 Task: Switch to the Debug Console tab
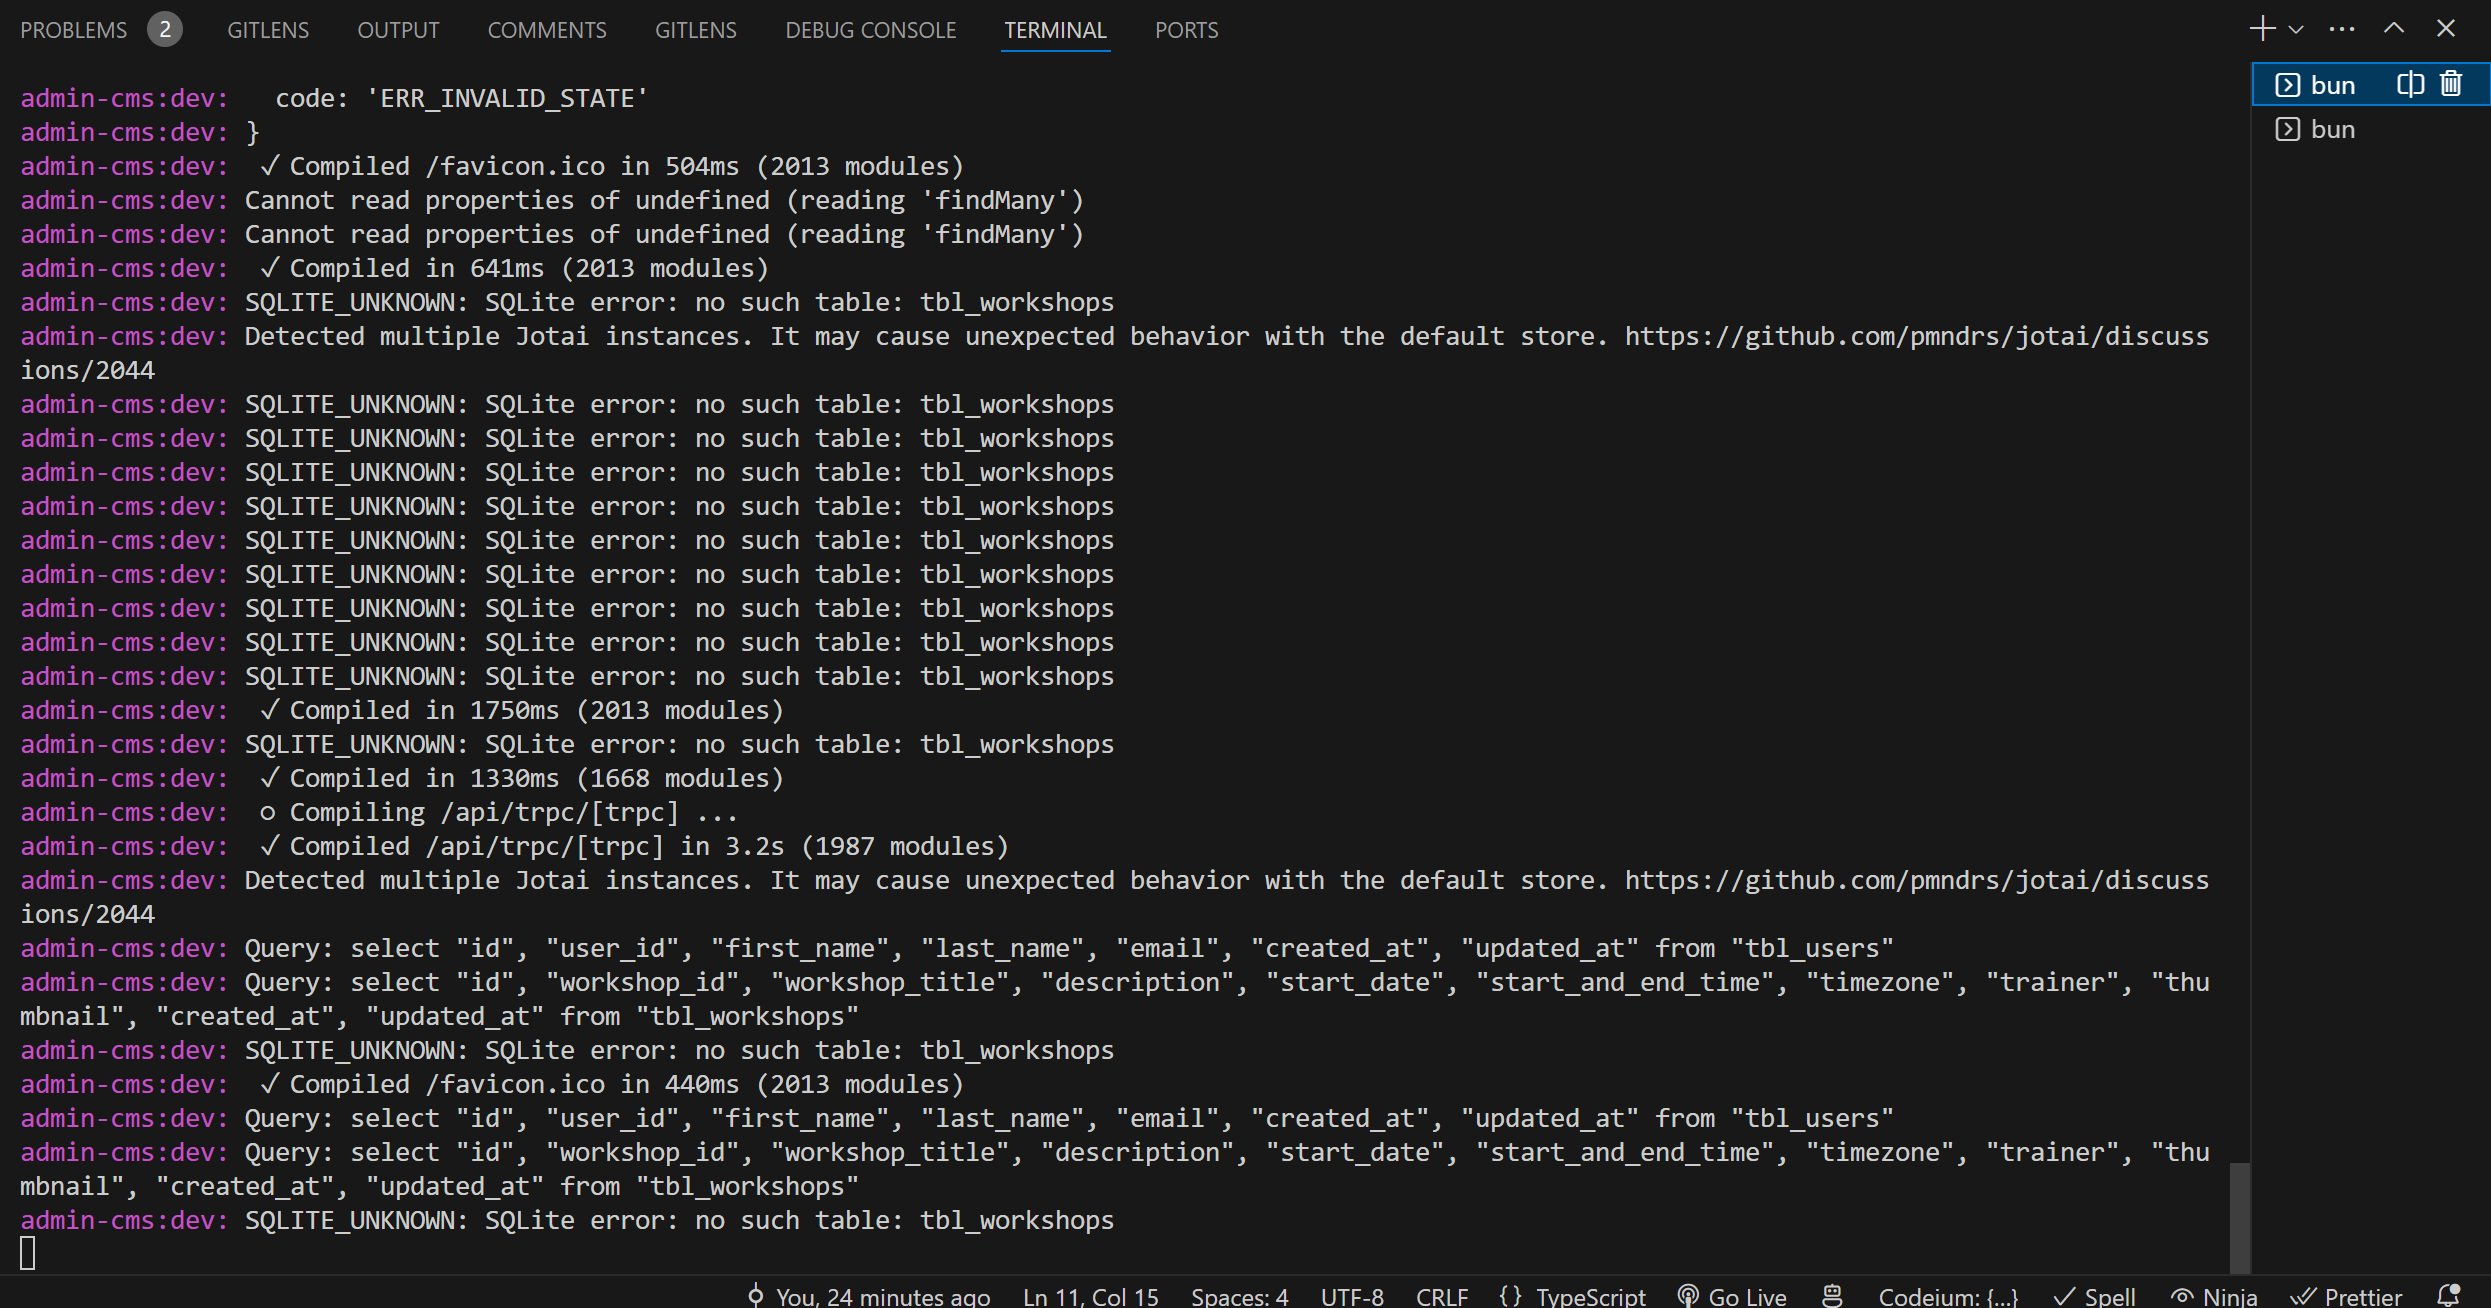click(870, 30)
